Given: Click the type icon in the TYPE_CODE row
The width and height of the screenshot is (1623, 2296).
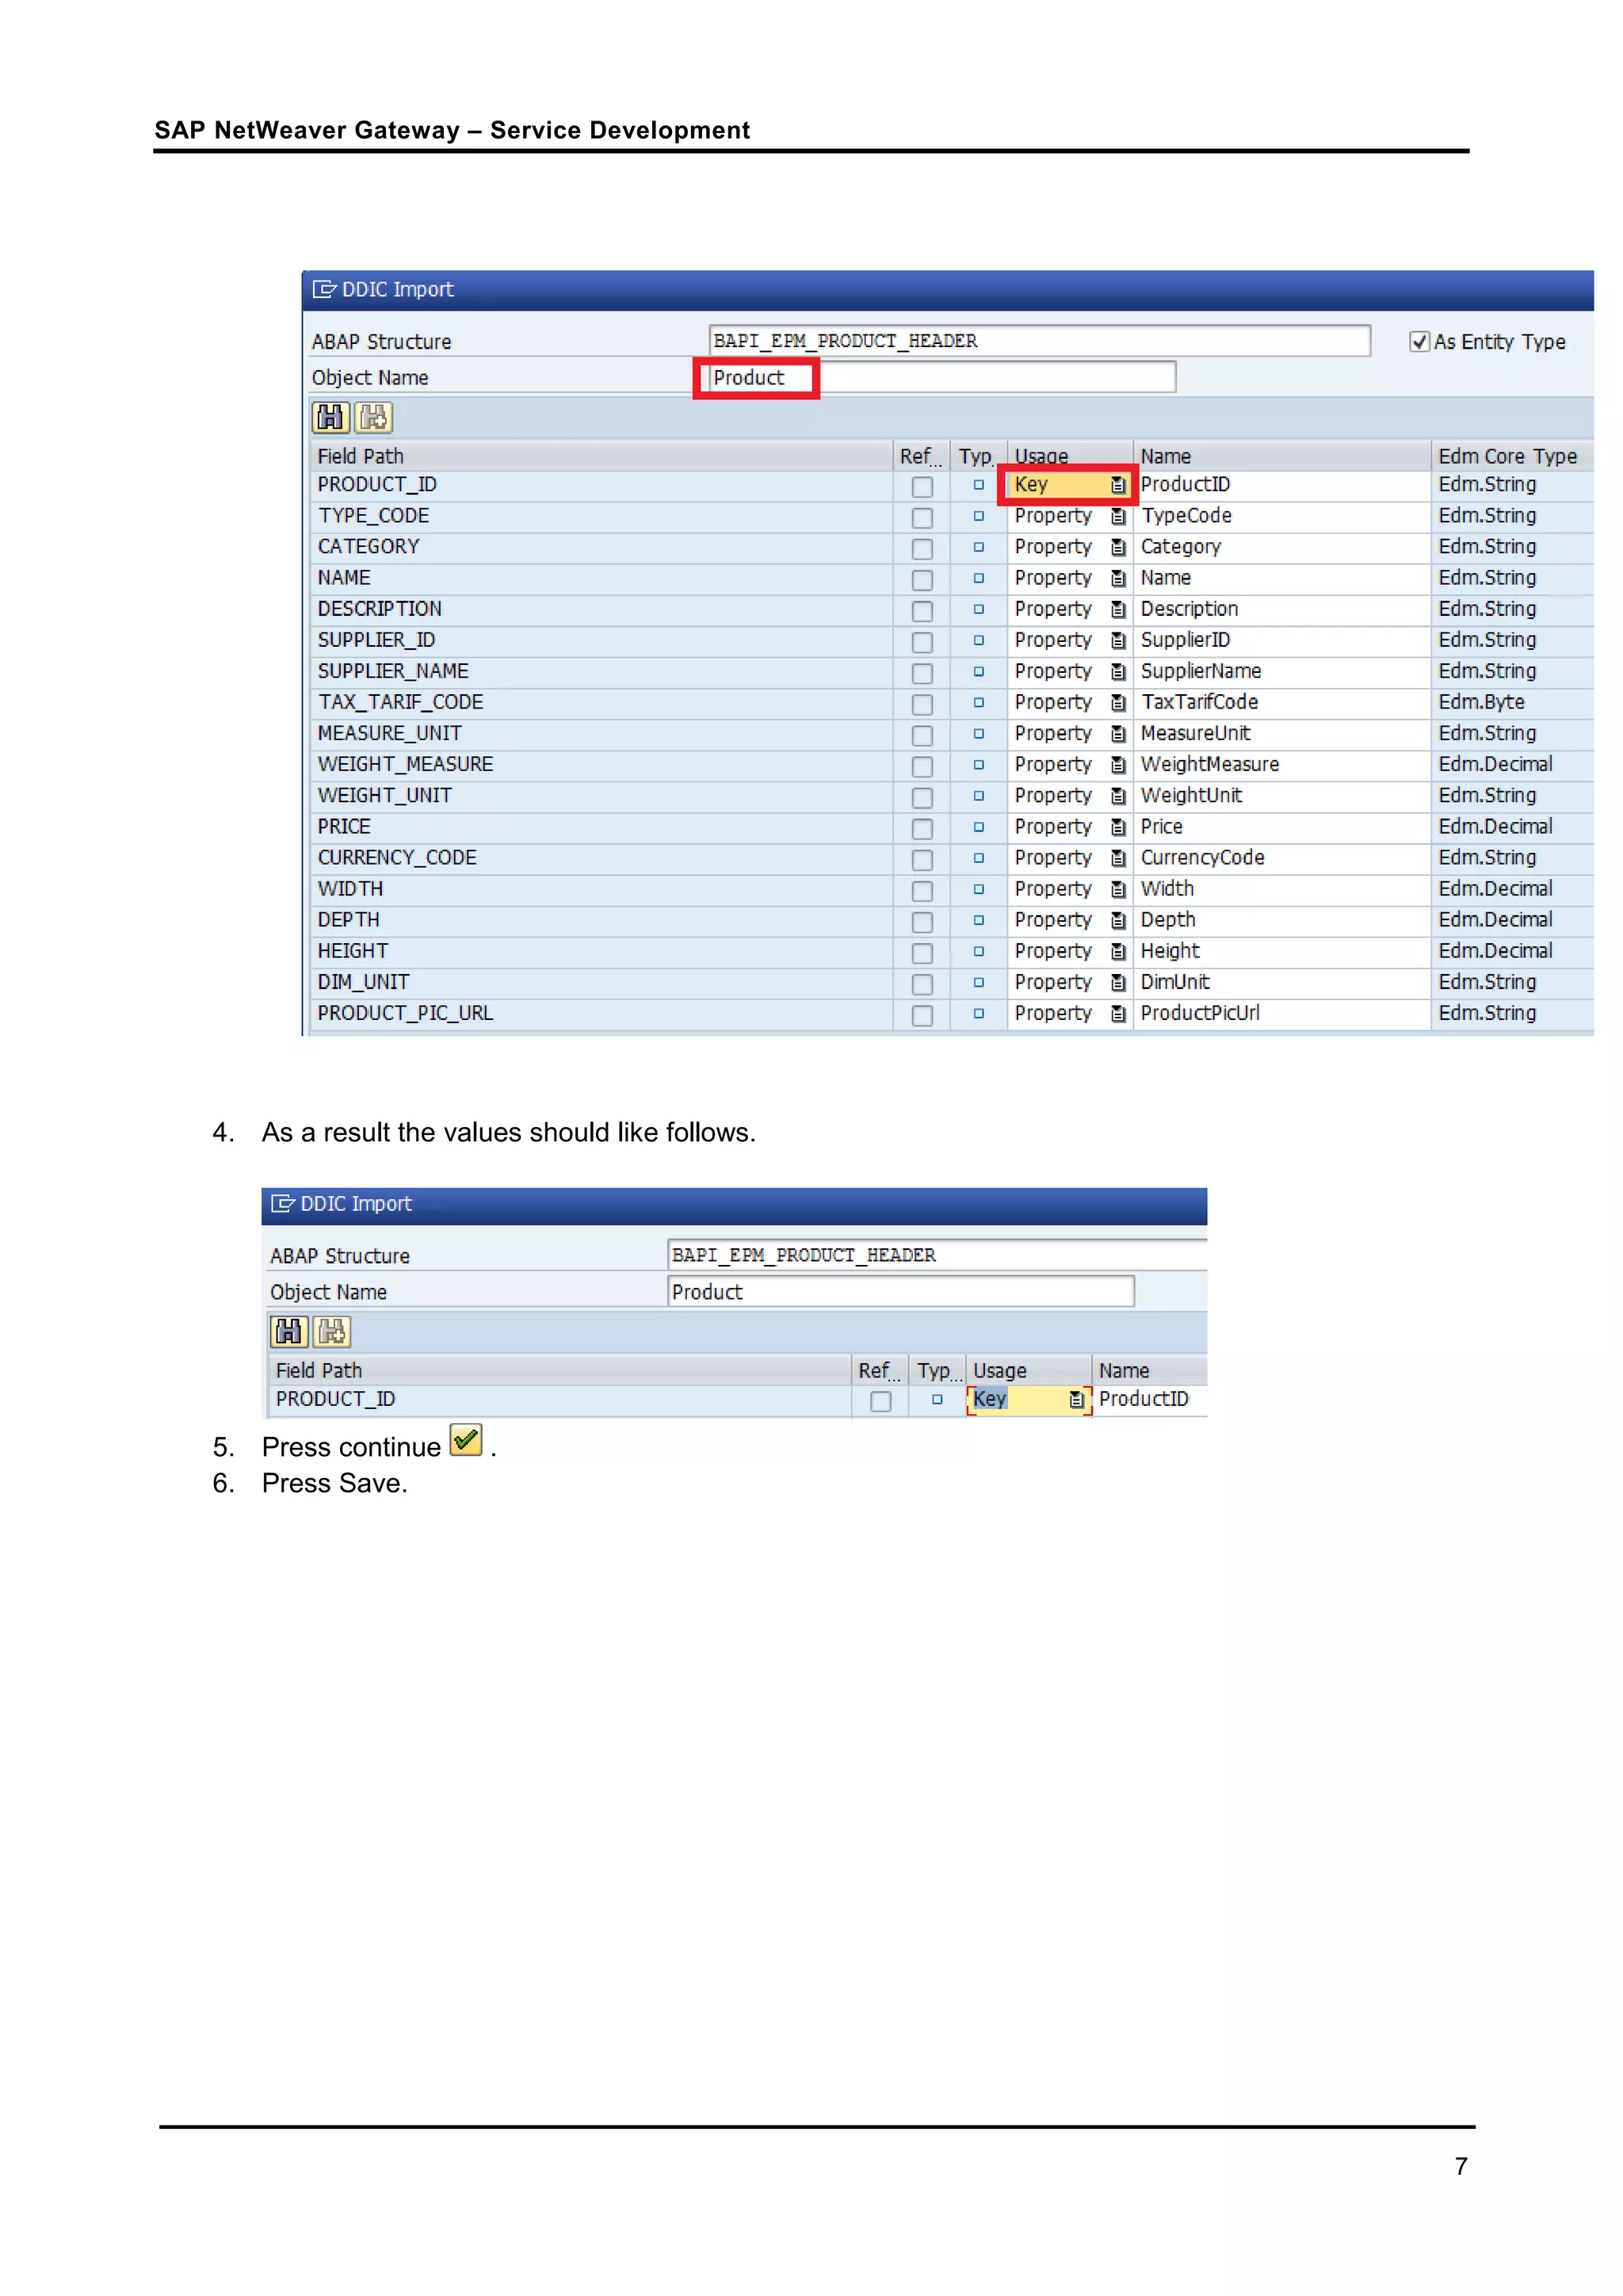Looking at the screenshot, I should coord(978,516).
